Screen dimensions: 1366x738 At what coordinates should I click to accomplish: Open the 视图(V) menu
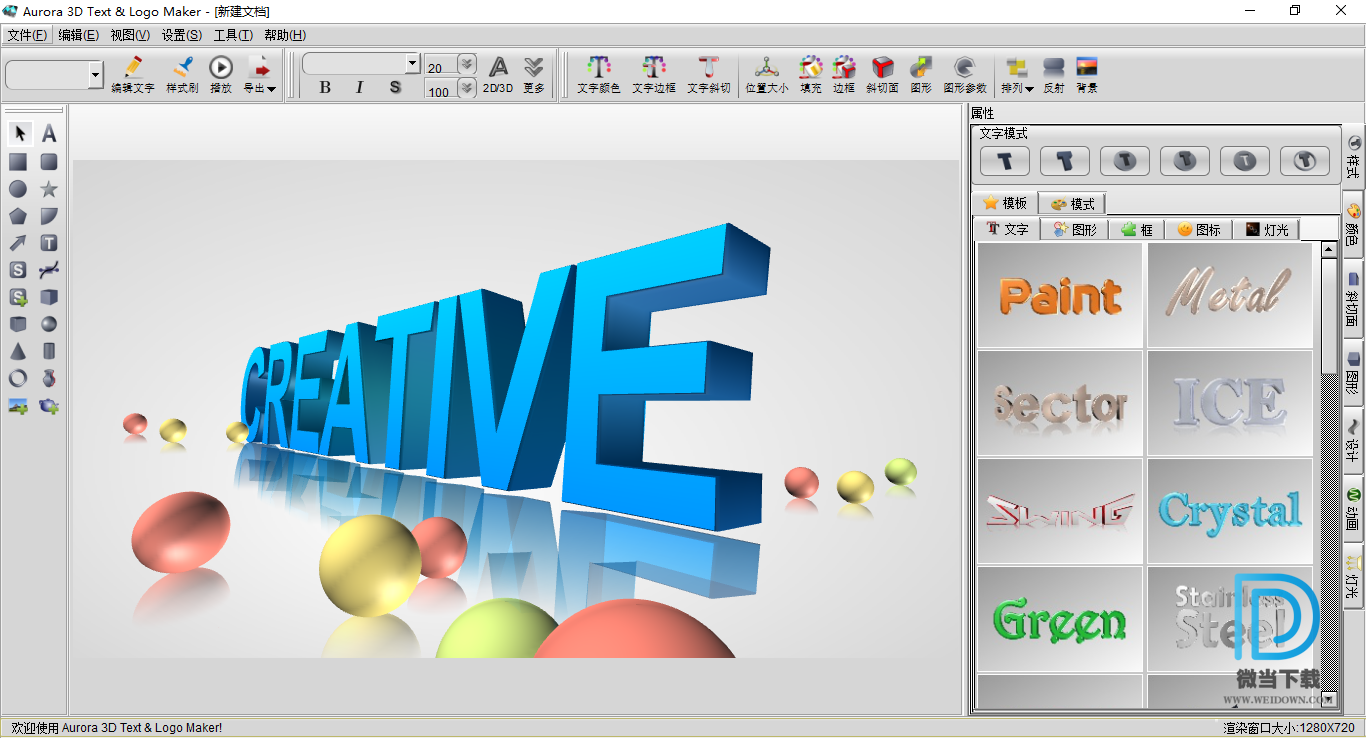point(130,35)
